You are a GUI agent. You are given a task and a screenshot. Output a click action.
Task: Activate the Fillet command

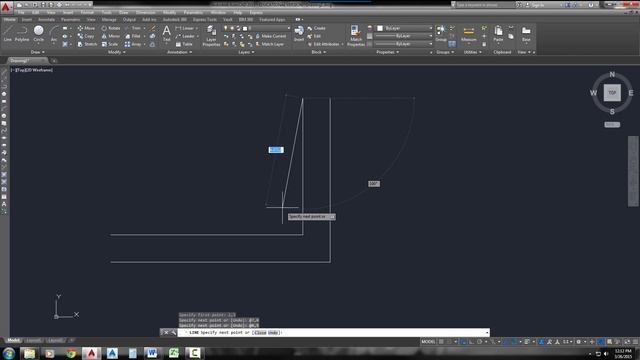click(133, 36)
